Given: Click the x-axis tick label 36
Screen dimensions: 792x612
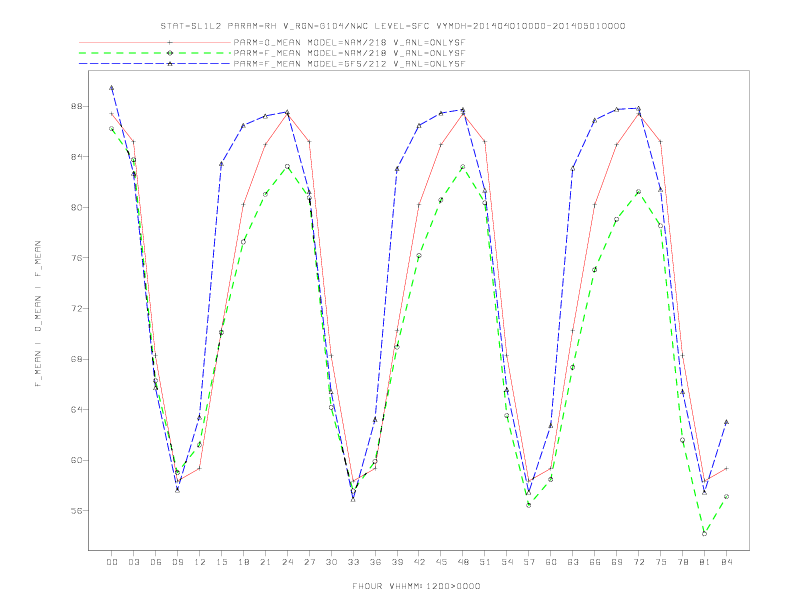Looking at the screenshot, I should click(375, 562).
